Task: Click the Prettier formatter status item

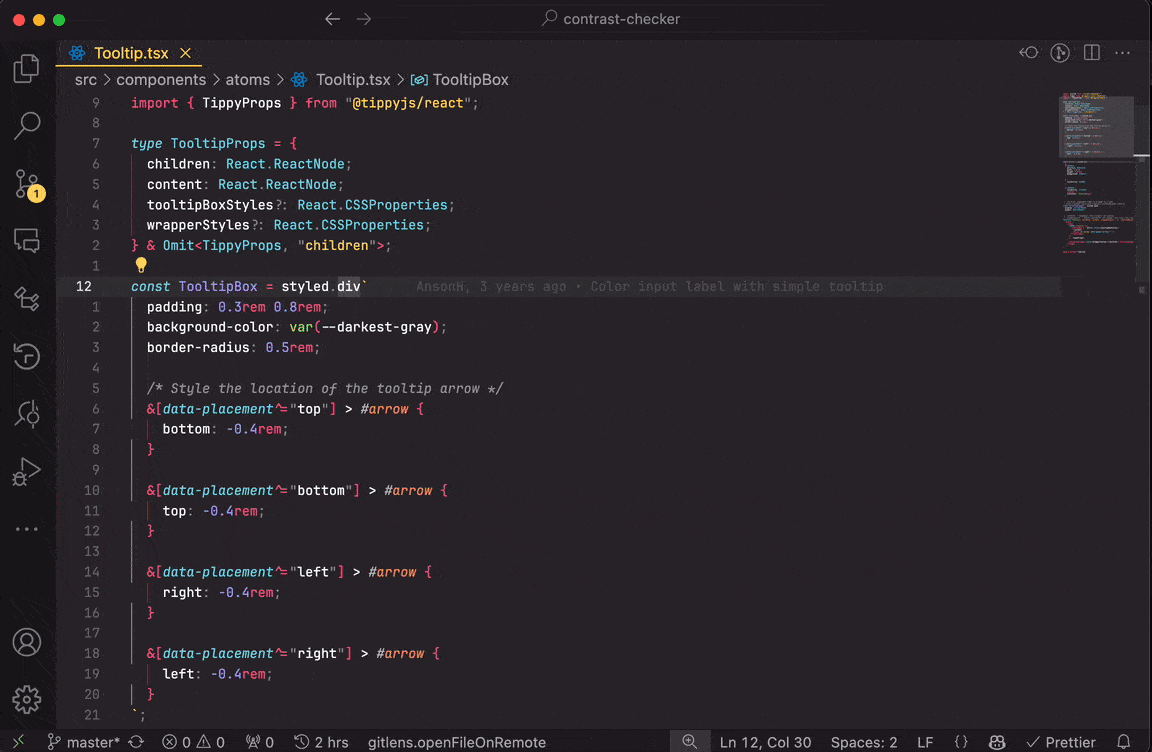Action: 1061,742
